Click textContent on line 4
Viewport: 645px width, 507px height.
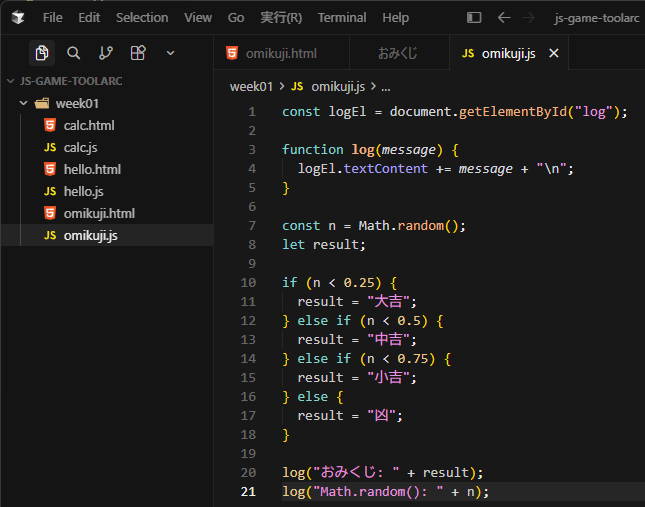tap(385, 169)
